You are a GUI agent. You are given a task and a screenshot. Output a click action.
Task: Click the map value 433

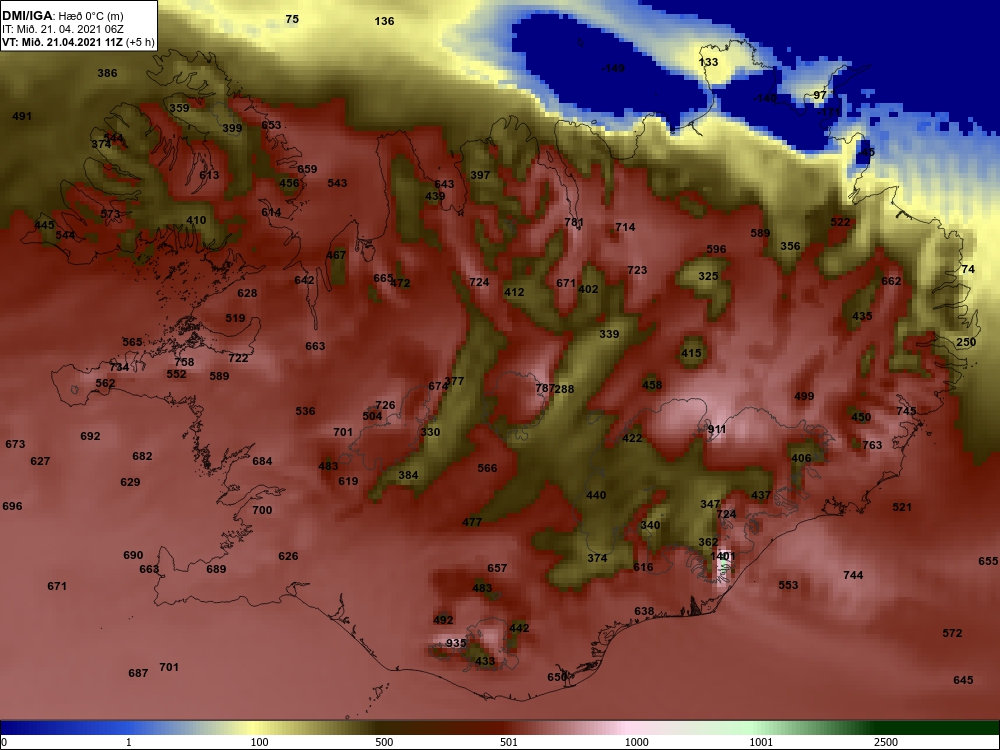(485, 661)
